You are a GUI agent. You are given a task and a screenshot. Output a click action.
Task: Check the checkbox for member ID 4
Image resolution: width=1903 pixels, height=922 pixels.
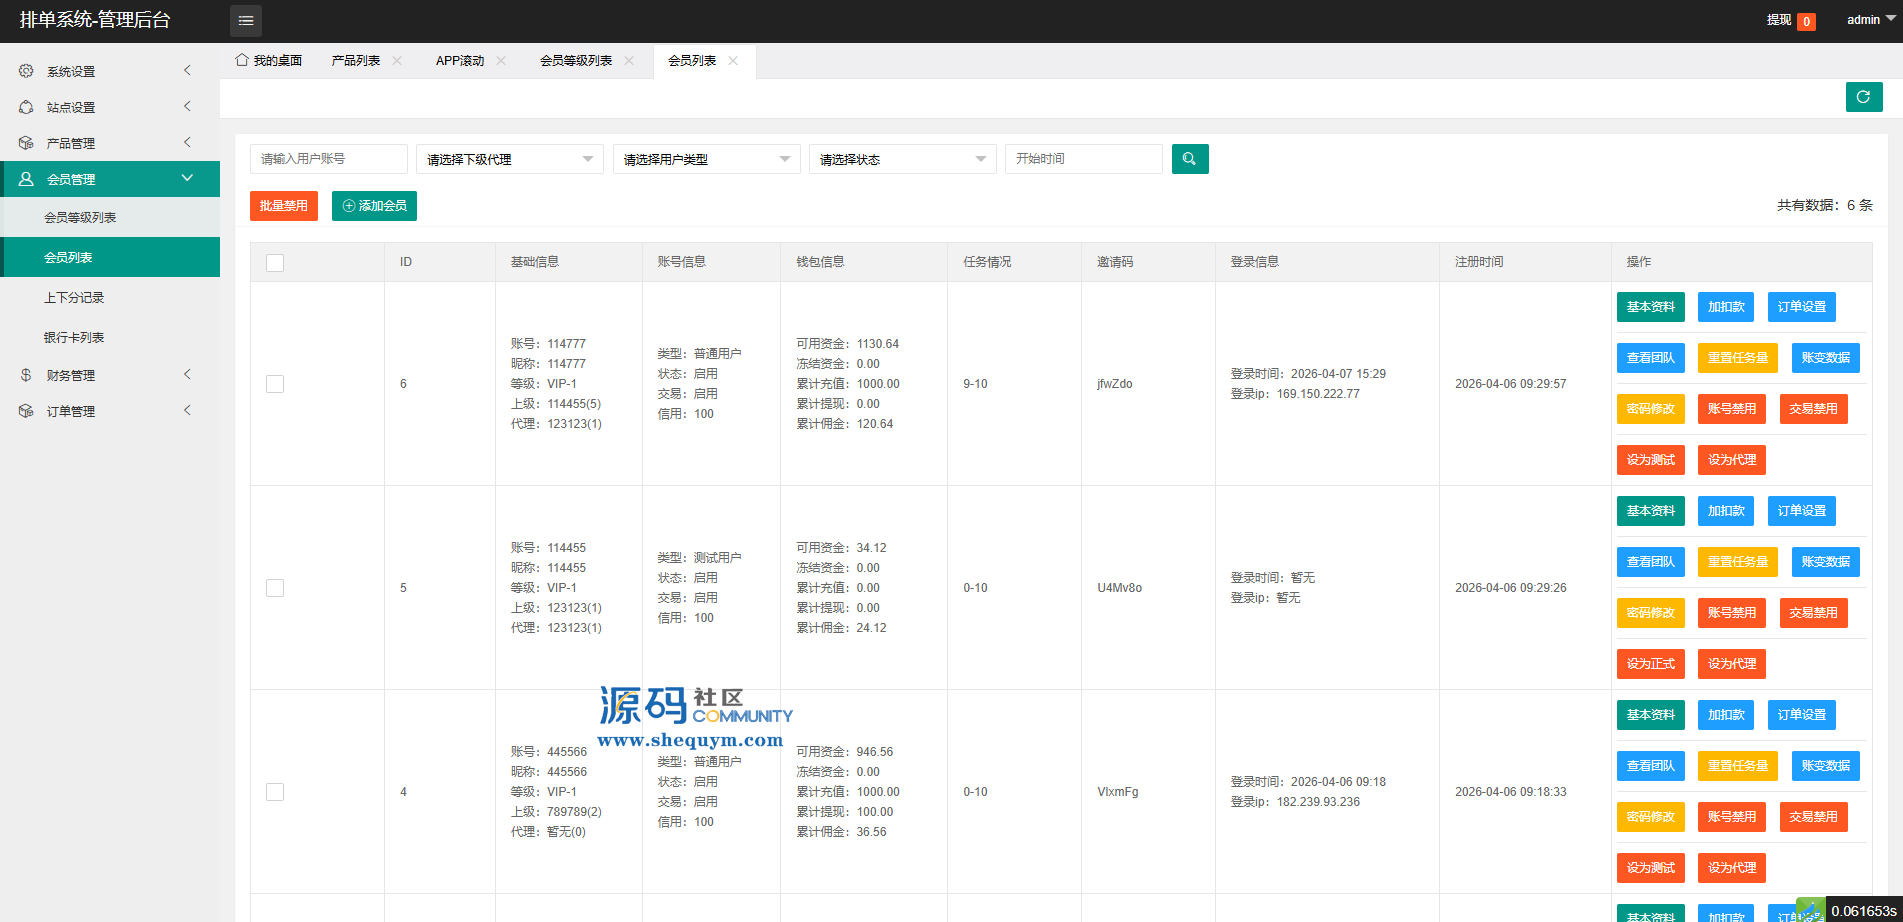(x=275, y=792)
